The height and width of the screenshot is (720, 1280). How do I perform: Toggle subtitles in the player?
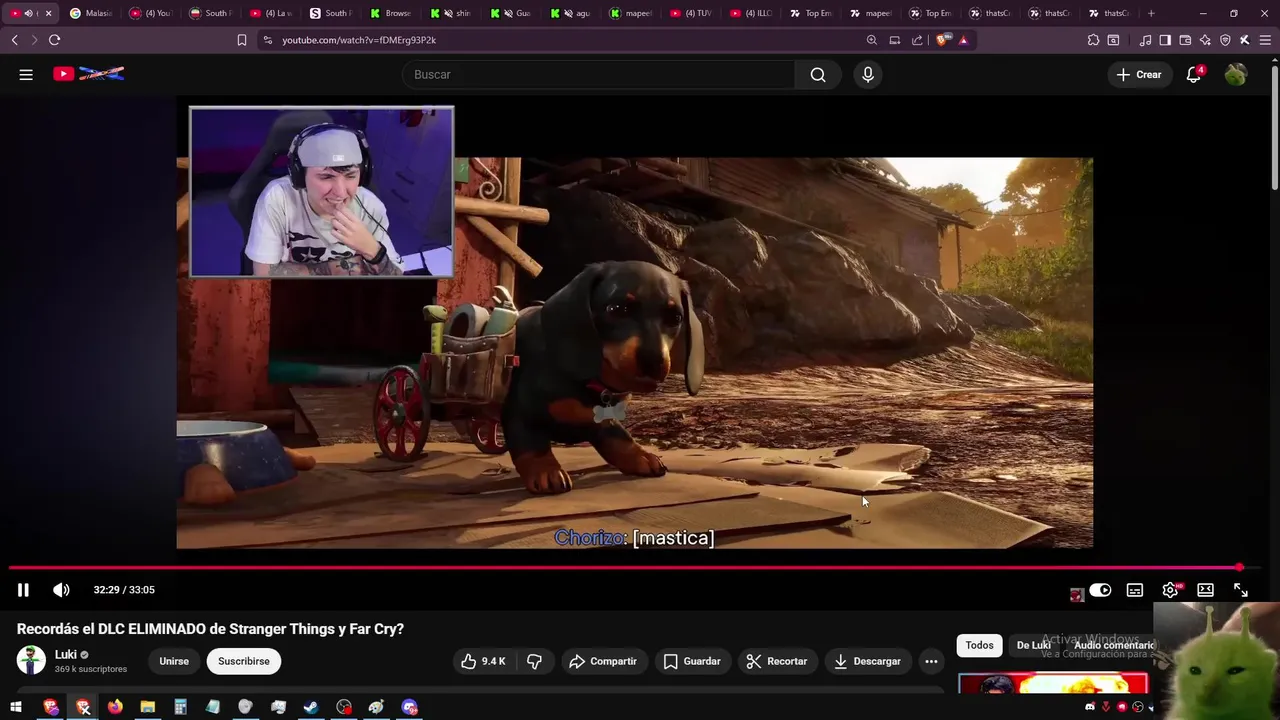point(1135,590)
